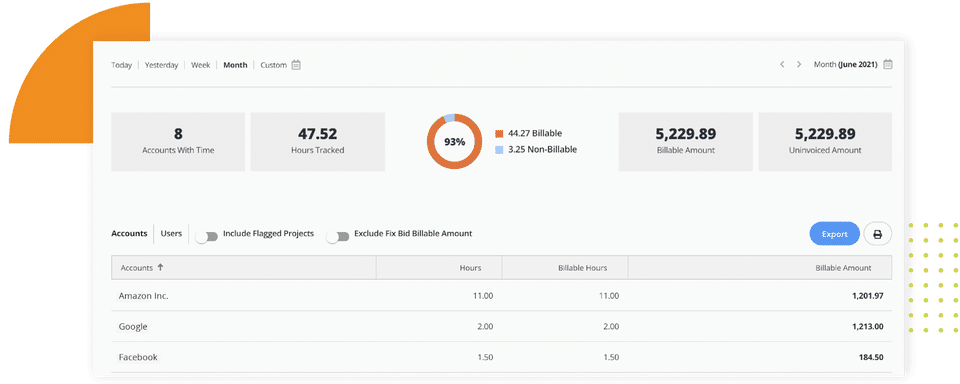
Task: Select the Yesterday time range
Action: [x=162, y=65]
